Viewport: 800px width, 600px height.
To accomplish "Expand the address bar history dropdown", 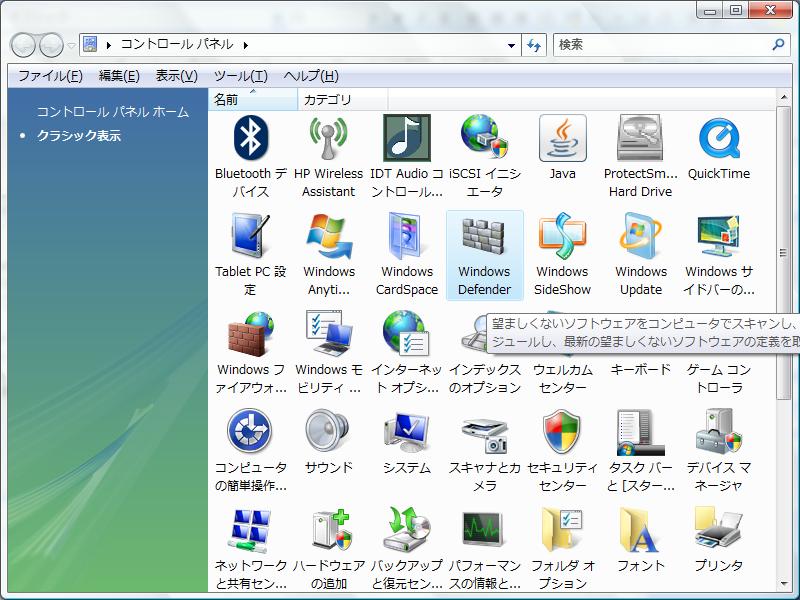I will click(511, 45).
